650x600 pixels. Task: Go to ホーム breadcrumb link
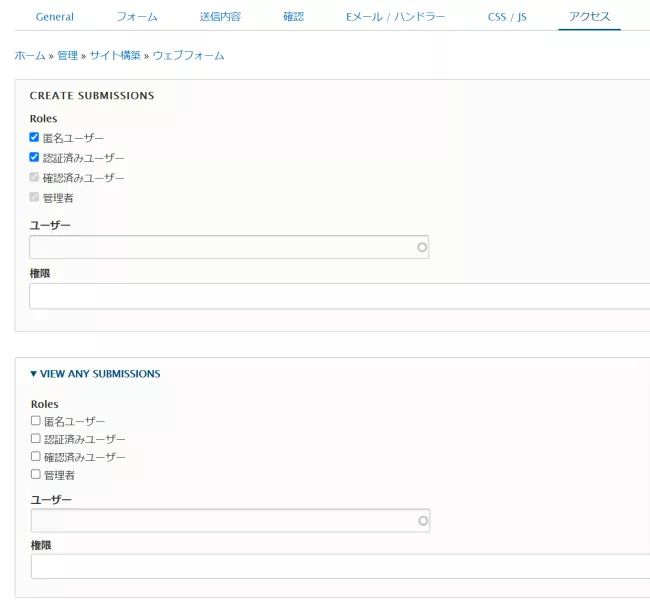[30, 55]
